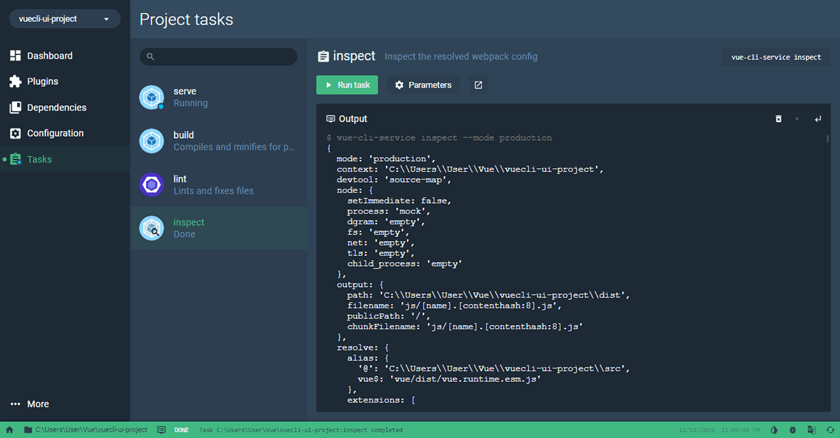This screenshot has width=840, height=438.
Task: Click the Project tasks heading
Action: (x=186, y=19)
